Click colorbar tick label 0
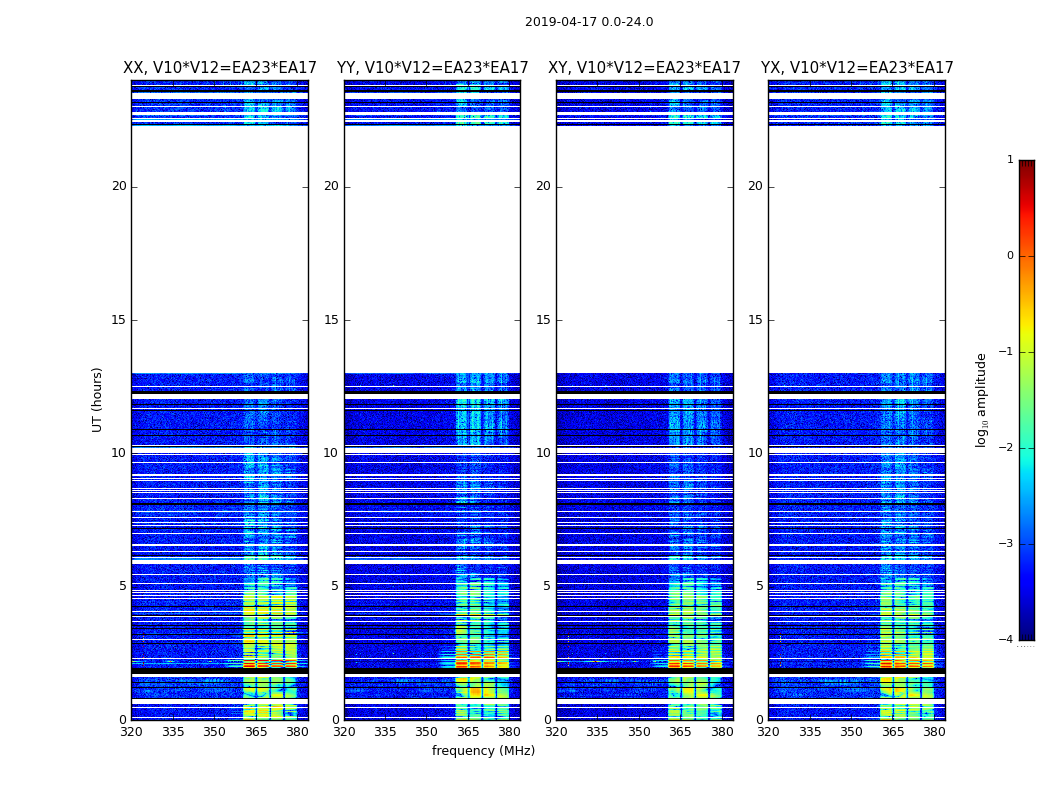Screen dimensions: 1050x800 pyautogui.click(x=1009, y=256)
